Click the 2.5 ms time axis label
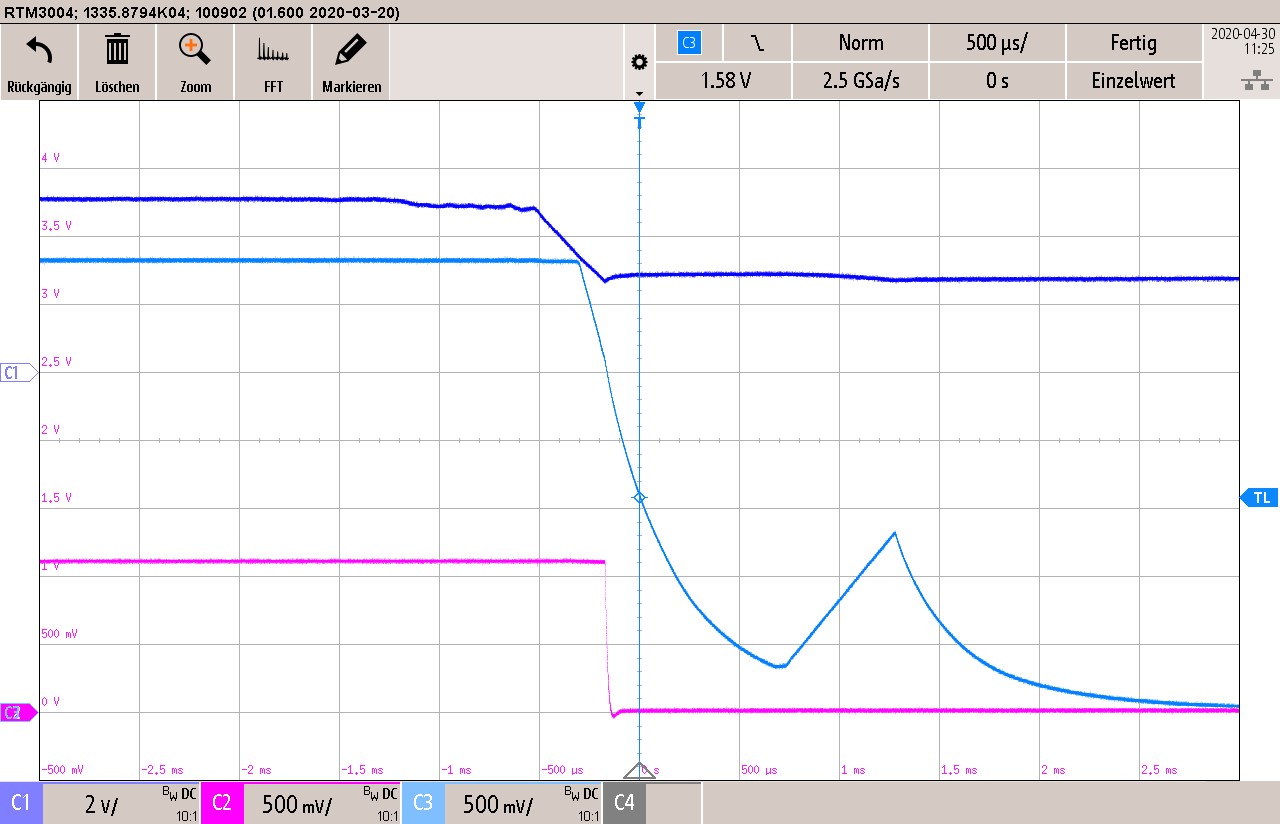The width and height of the screenshot is (1280, 824). tap(1159, 770)
